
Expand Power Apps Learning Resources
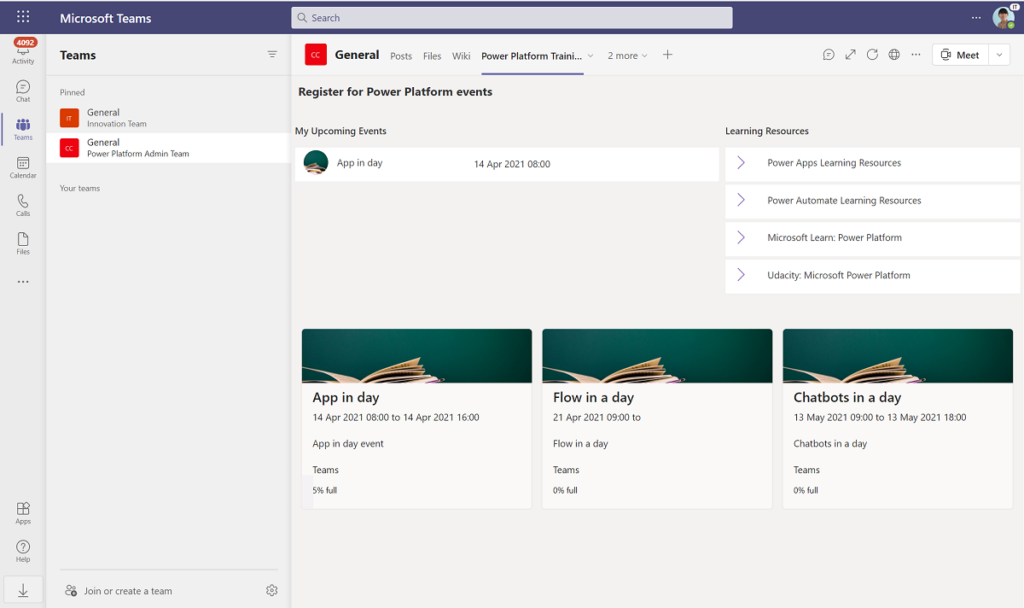pos(741,163)
